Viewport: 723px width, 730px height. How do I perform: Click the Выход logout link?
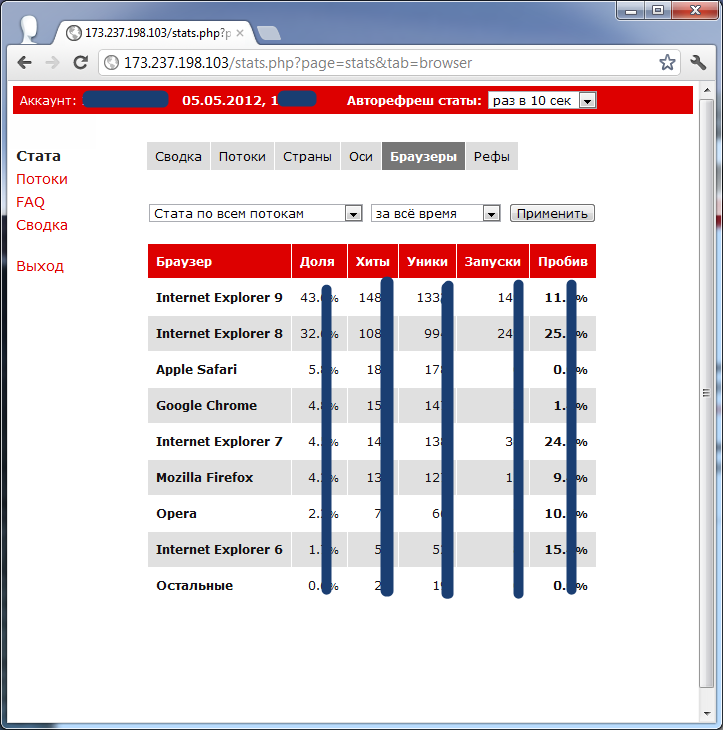[40, 266]
